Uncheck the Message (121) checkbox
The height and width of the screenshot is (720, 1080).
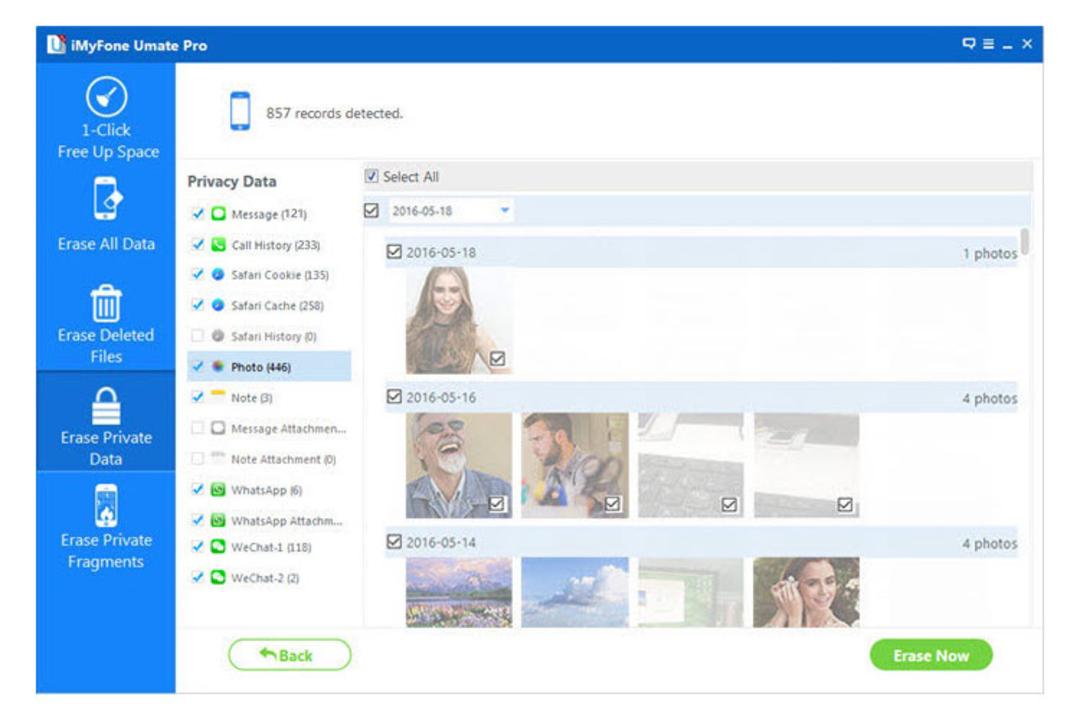[198, 214]
